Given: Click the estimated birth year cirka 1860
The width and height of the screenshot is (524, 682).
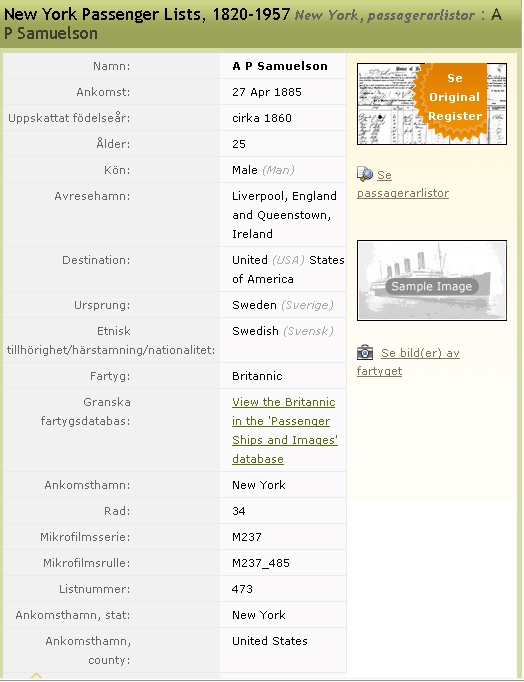Looking at the screenshot, I should tap(262, 118).
